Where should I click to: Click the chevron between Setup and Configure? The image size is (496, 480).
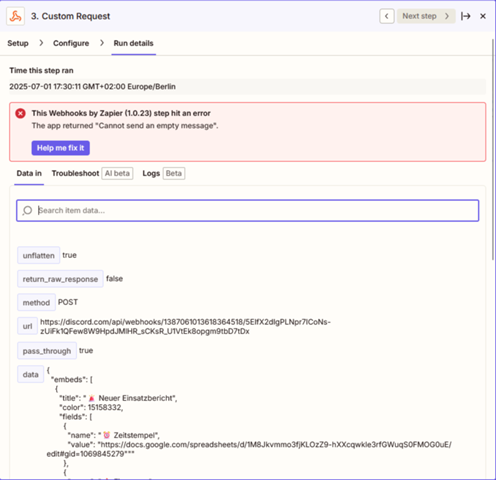41,43
